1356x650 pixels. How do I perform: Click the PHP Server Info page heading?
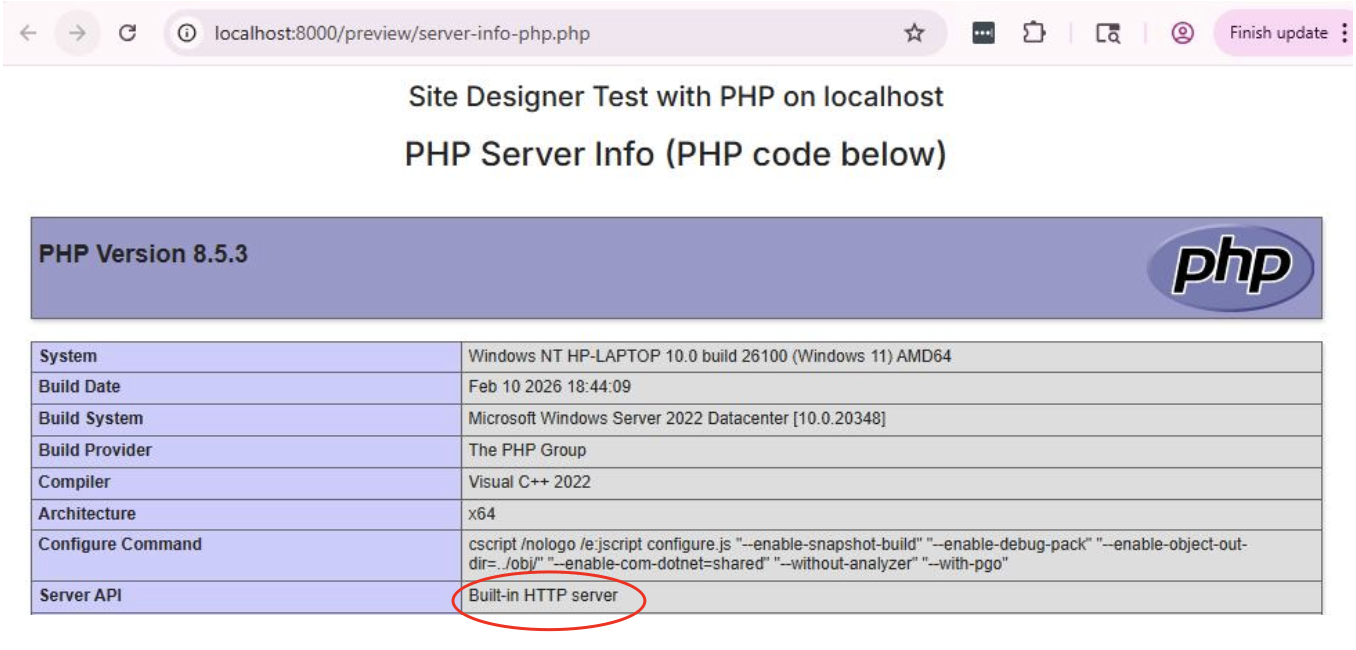tap(675, 155)
